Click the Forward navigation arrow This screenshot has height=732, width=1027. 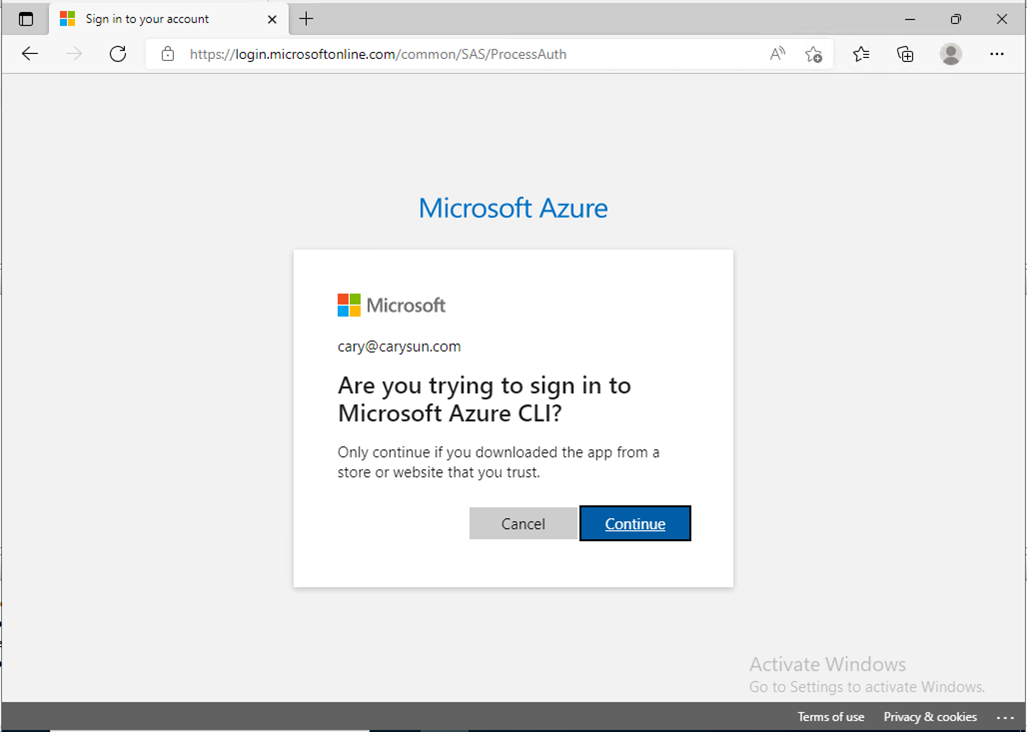tap(74, 54)
